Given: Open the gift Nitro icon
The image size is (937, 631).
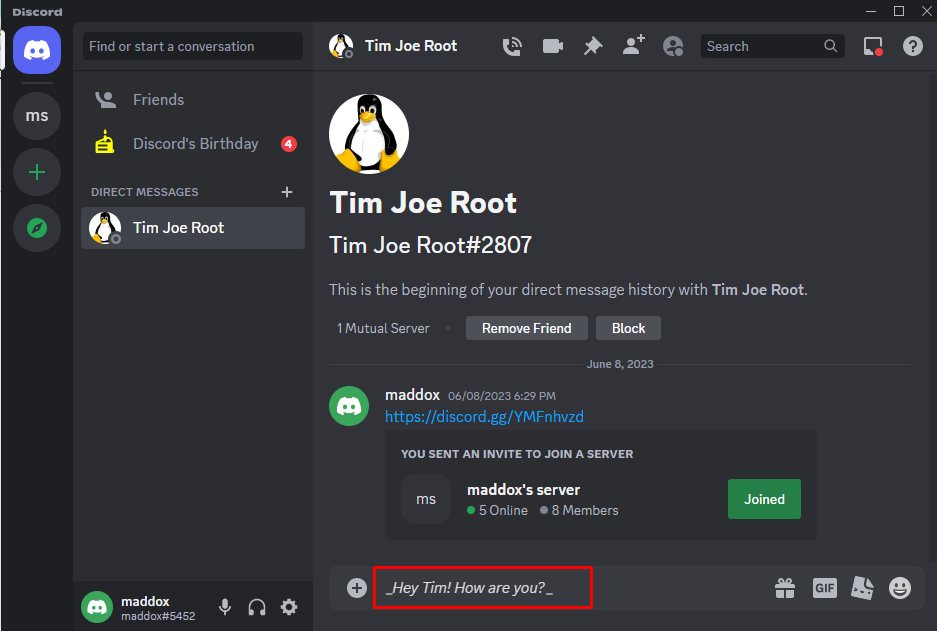Looking at the screenshot, I should click(x=785, y=588).
